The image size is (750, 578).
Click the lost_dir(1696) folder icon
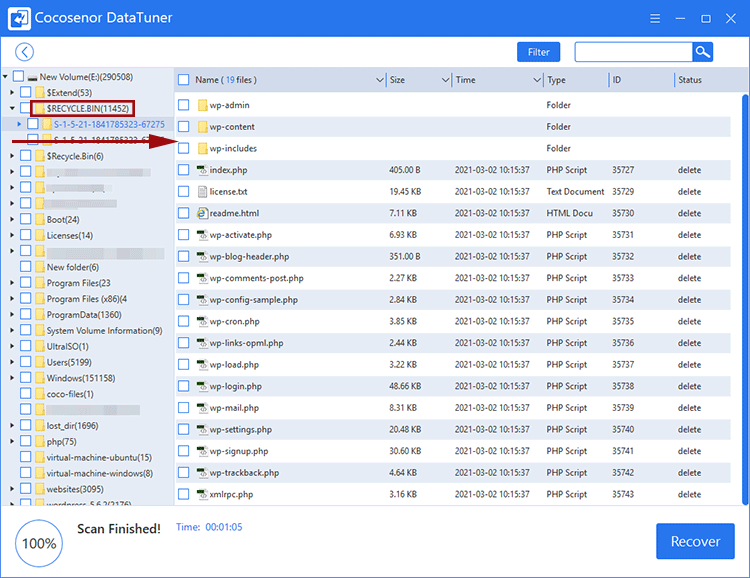(x=40, y=425)
